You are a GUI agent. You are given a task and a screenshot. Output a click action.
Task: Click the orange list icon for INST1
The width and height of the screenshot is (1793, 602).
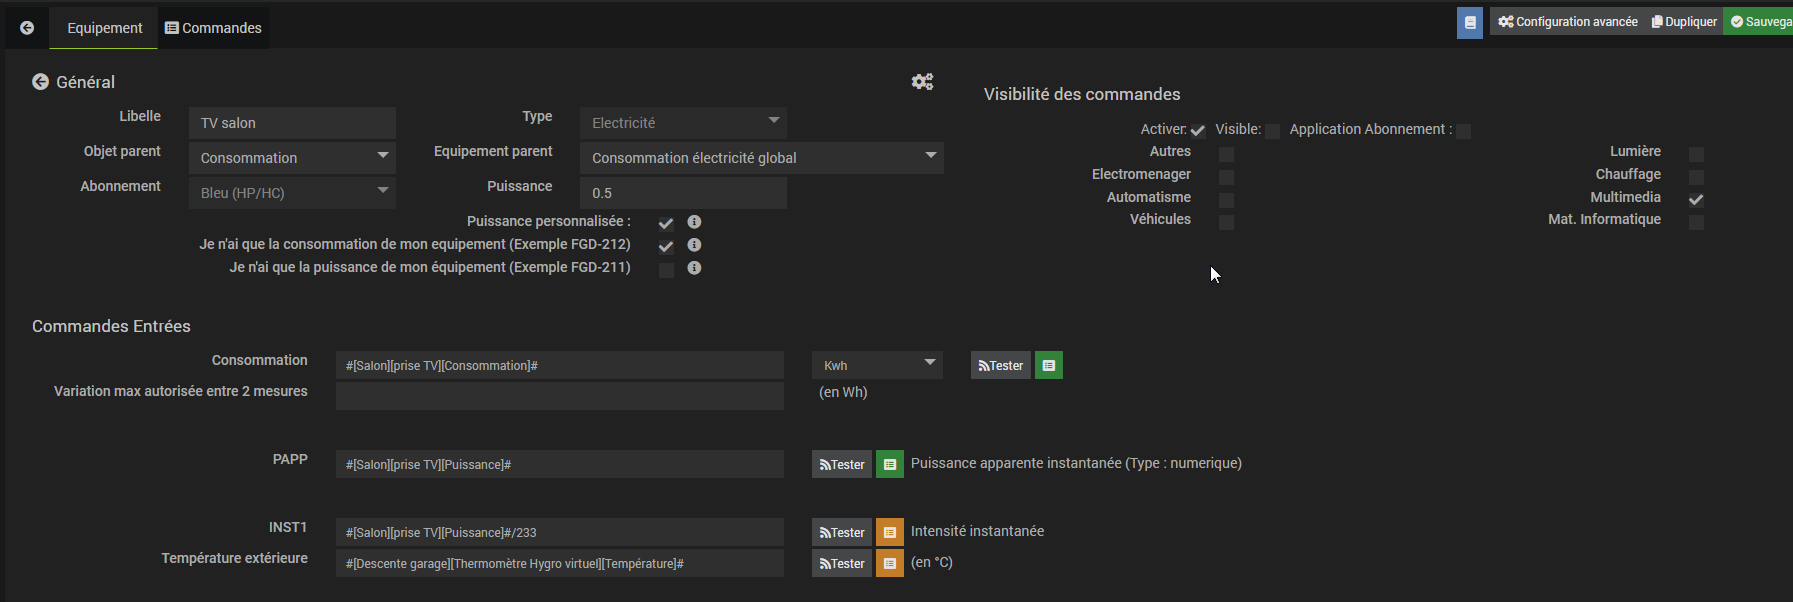point(889,533)
